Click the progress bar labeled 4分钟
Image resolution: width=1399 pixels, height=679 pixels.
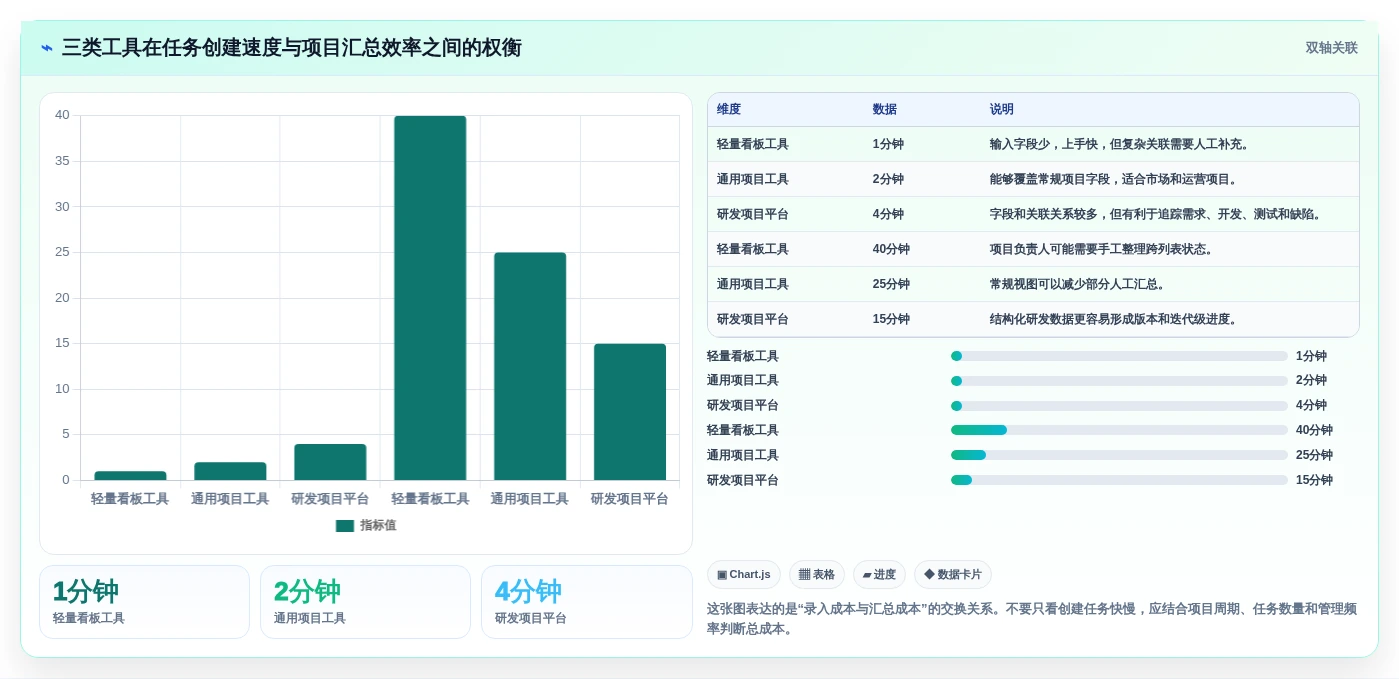click(1119, 406)
